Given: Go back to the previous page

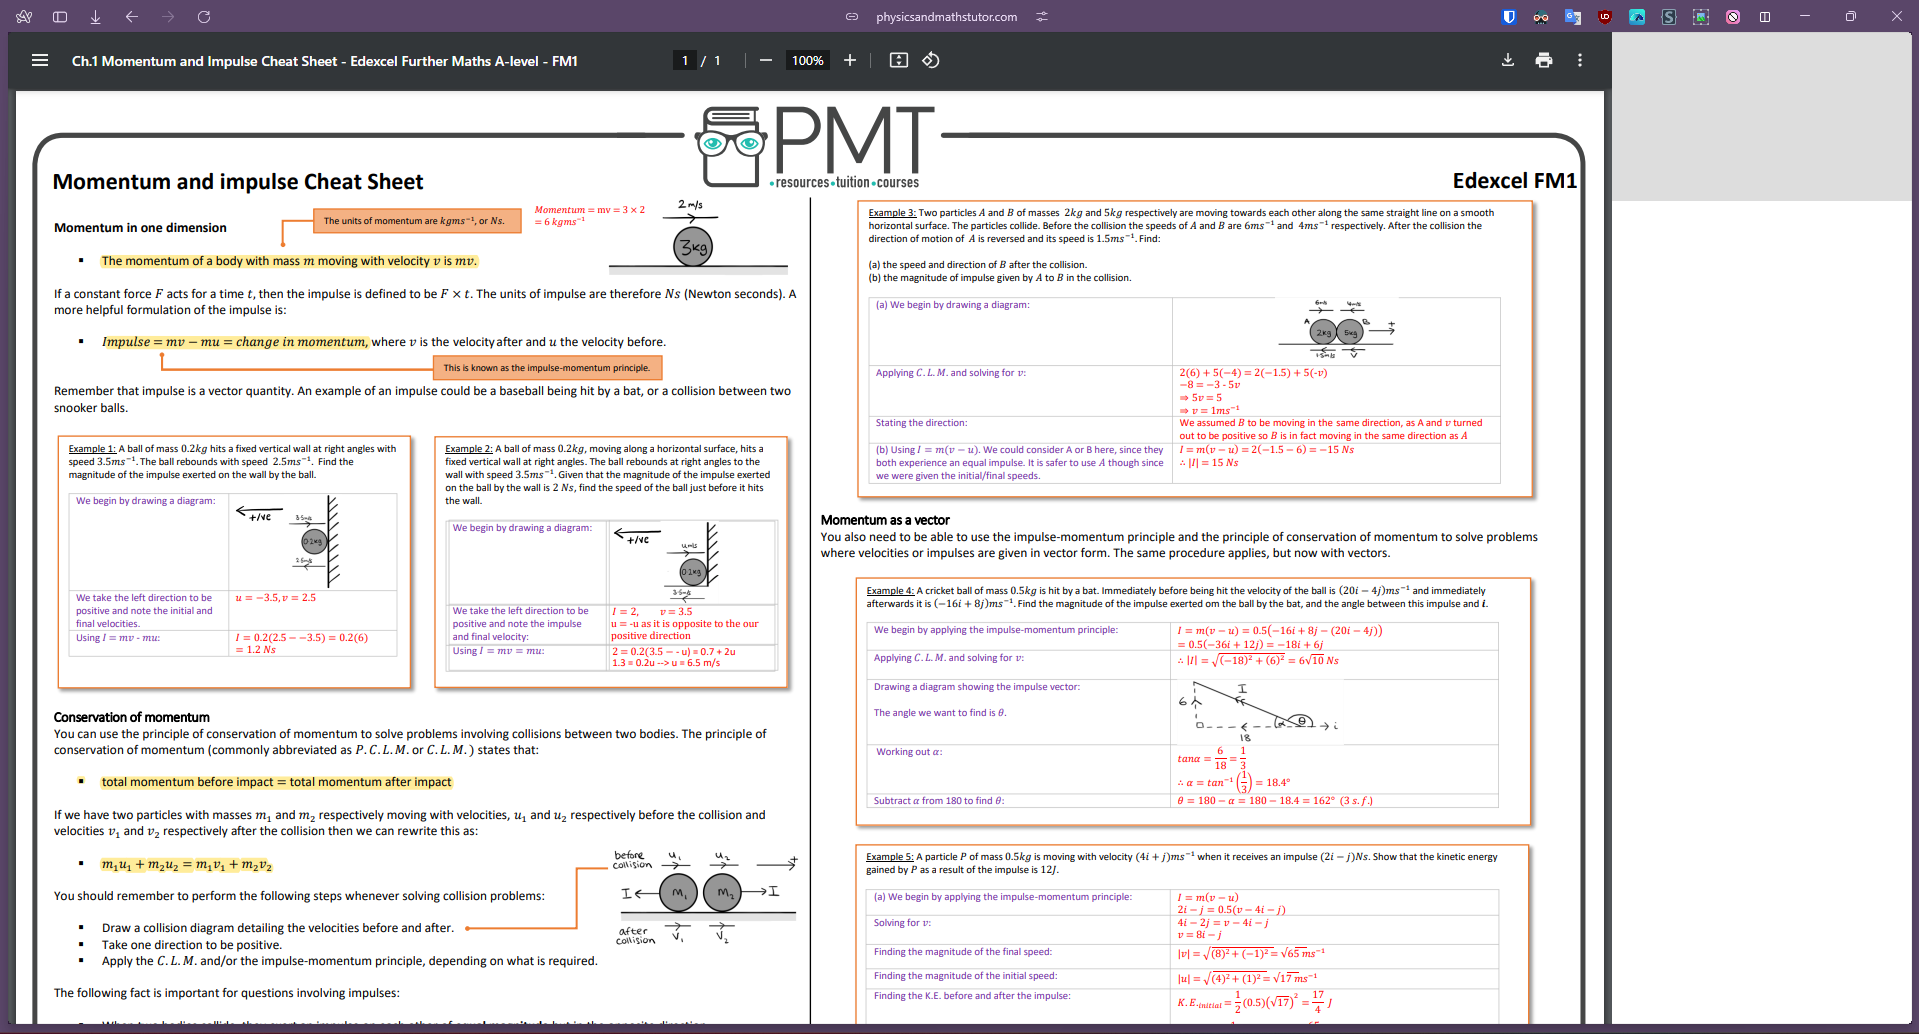Looking at the screenshot, I should click(131, 17).
